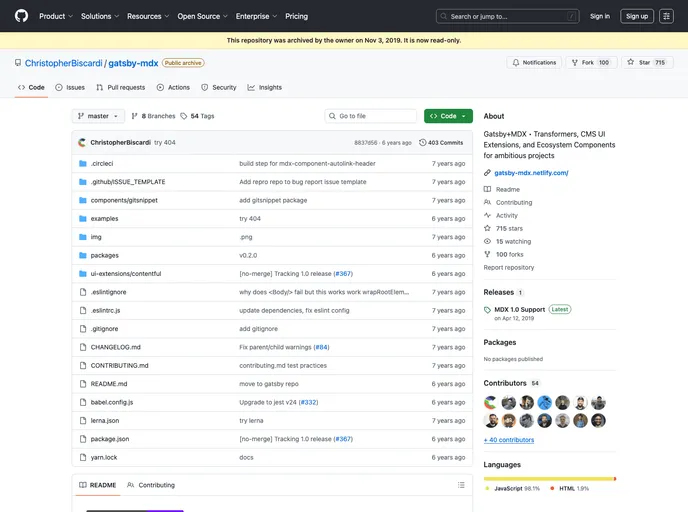View the 8 Branches link
The height and width of the screenshot is (512, 688).
coord(153,116)
